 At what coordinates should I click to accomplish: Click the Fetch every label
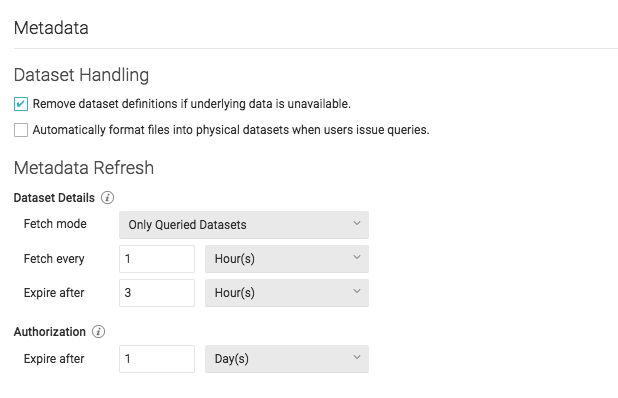click(x=54, y=259)
